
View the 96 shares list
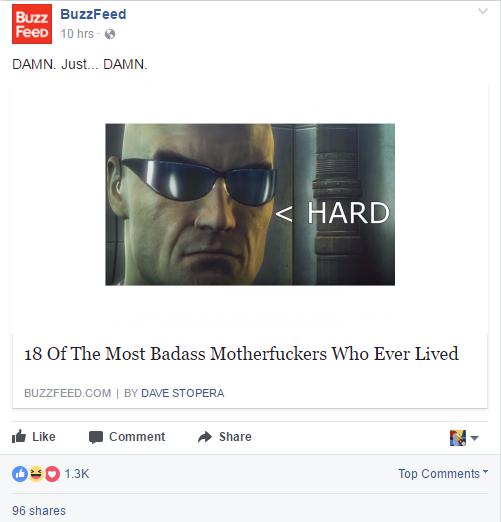point(39,511)
